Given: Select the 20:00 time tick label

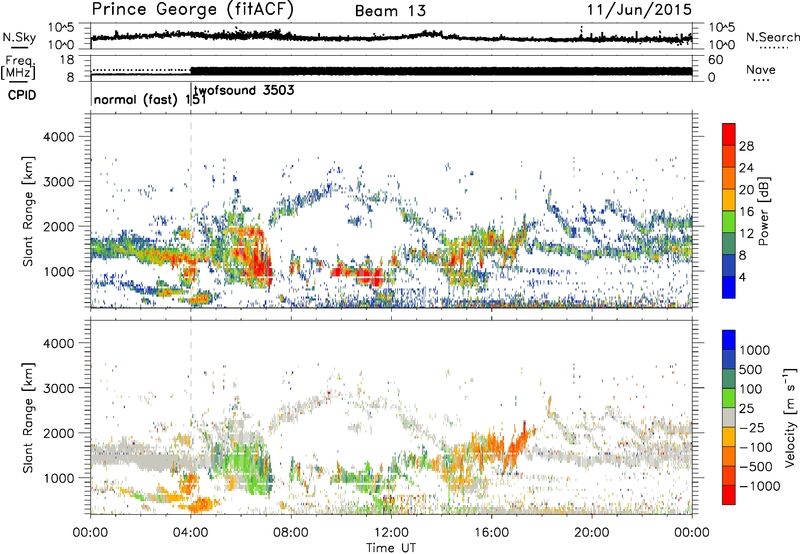Looking at the screenshot, I should click(x=592, y=533).
